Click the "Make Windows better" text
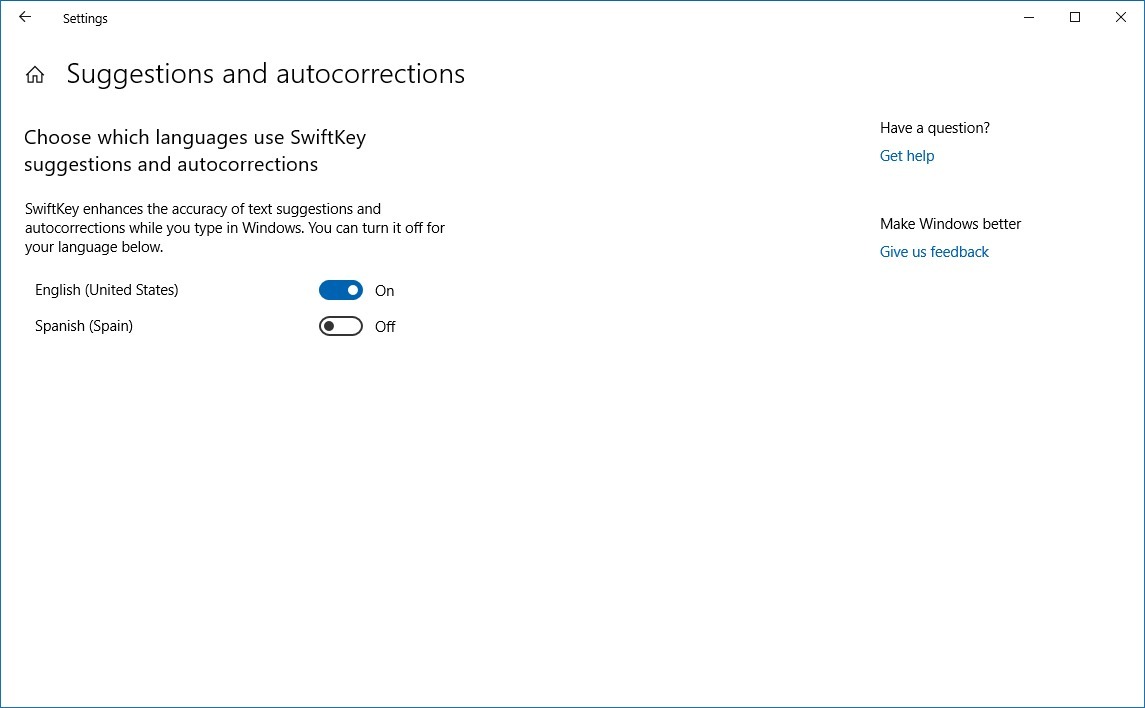The height and width of the screenshot is (708, 1145). pyautogui.click(x=950, y=224)
